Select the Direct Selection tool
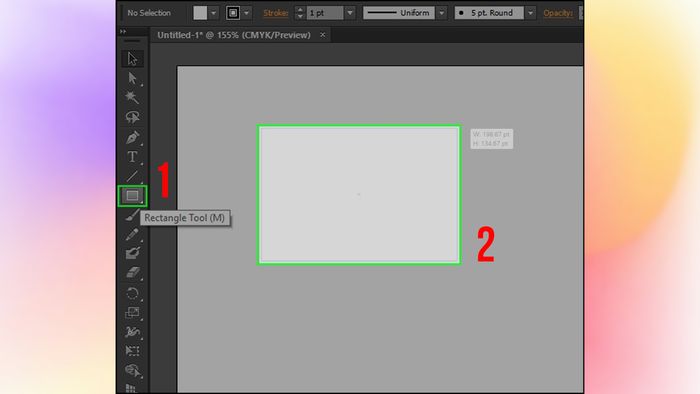Image resolution: width=700 pixels, height=394 pixels. 132,78
